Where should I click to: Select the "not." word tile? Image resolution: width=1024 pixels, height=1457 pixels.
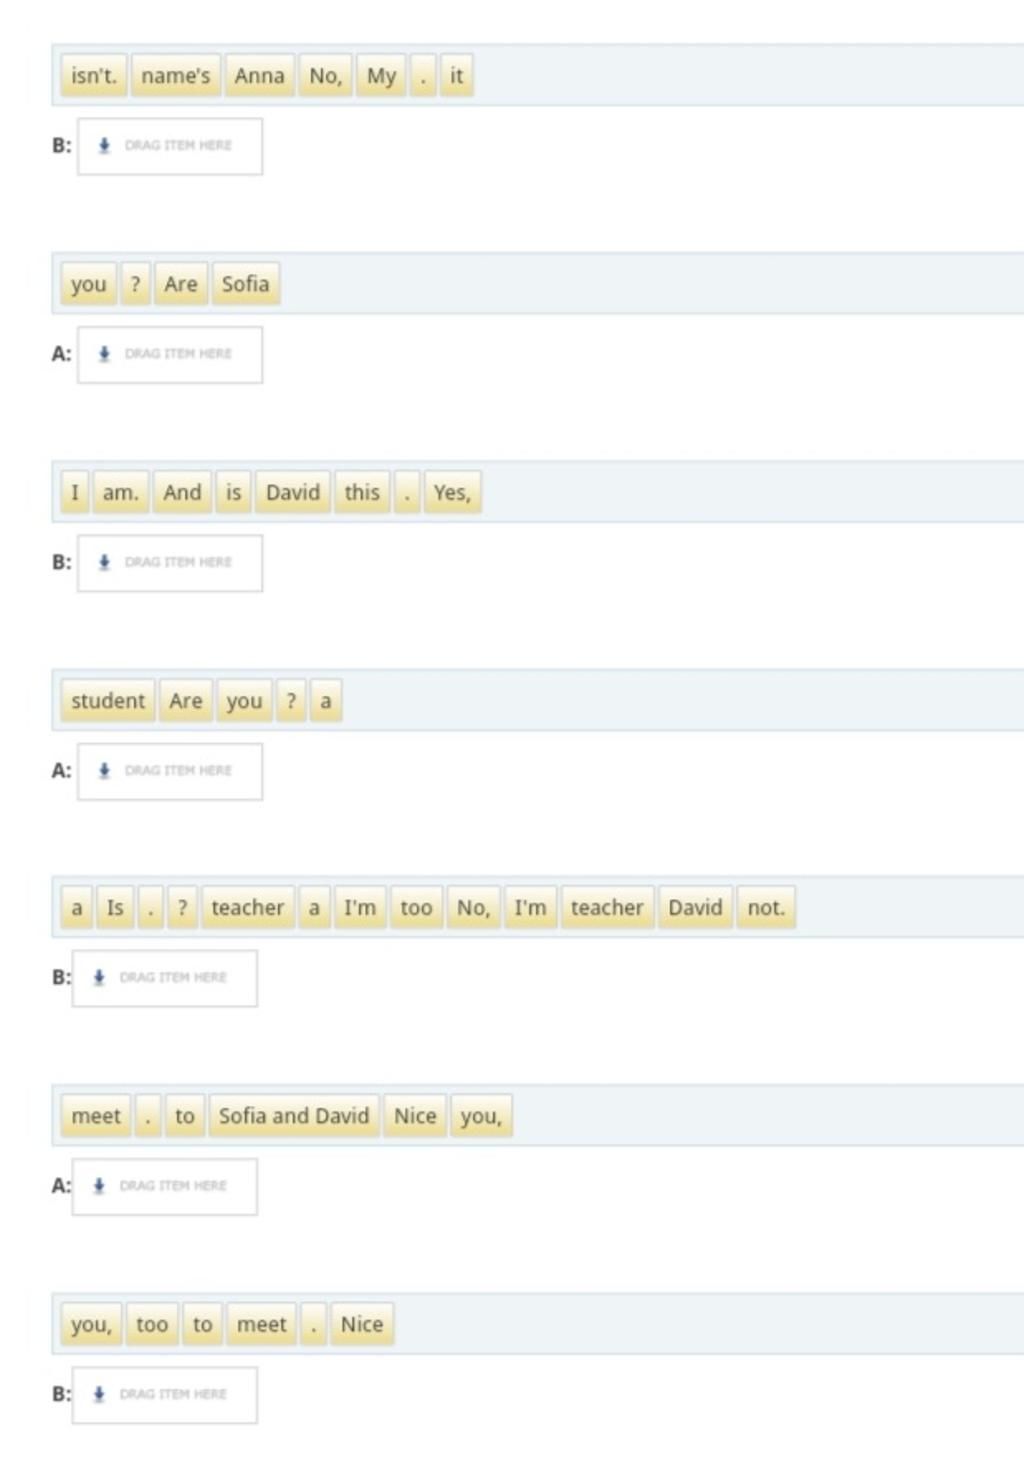point(766,907)
